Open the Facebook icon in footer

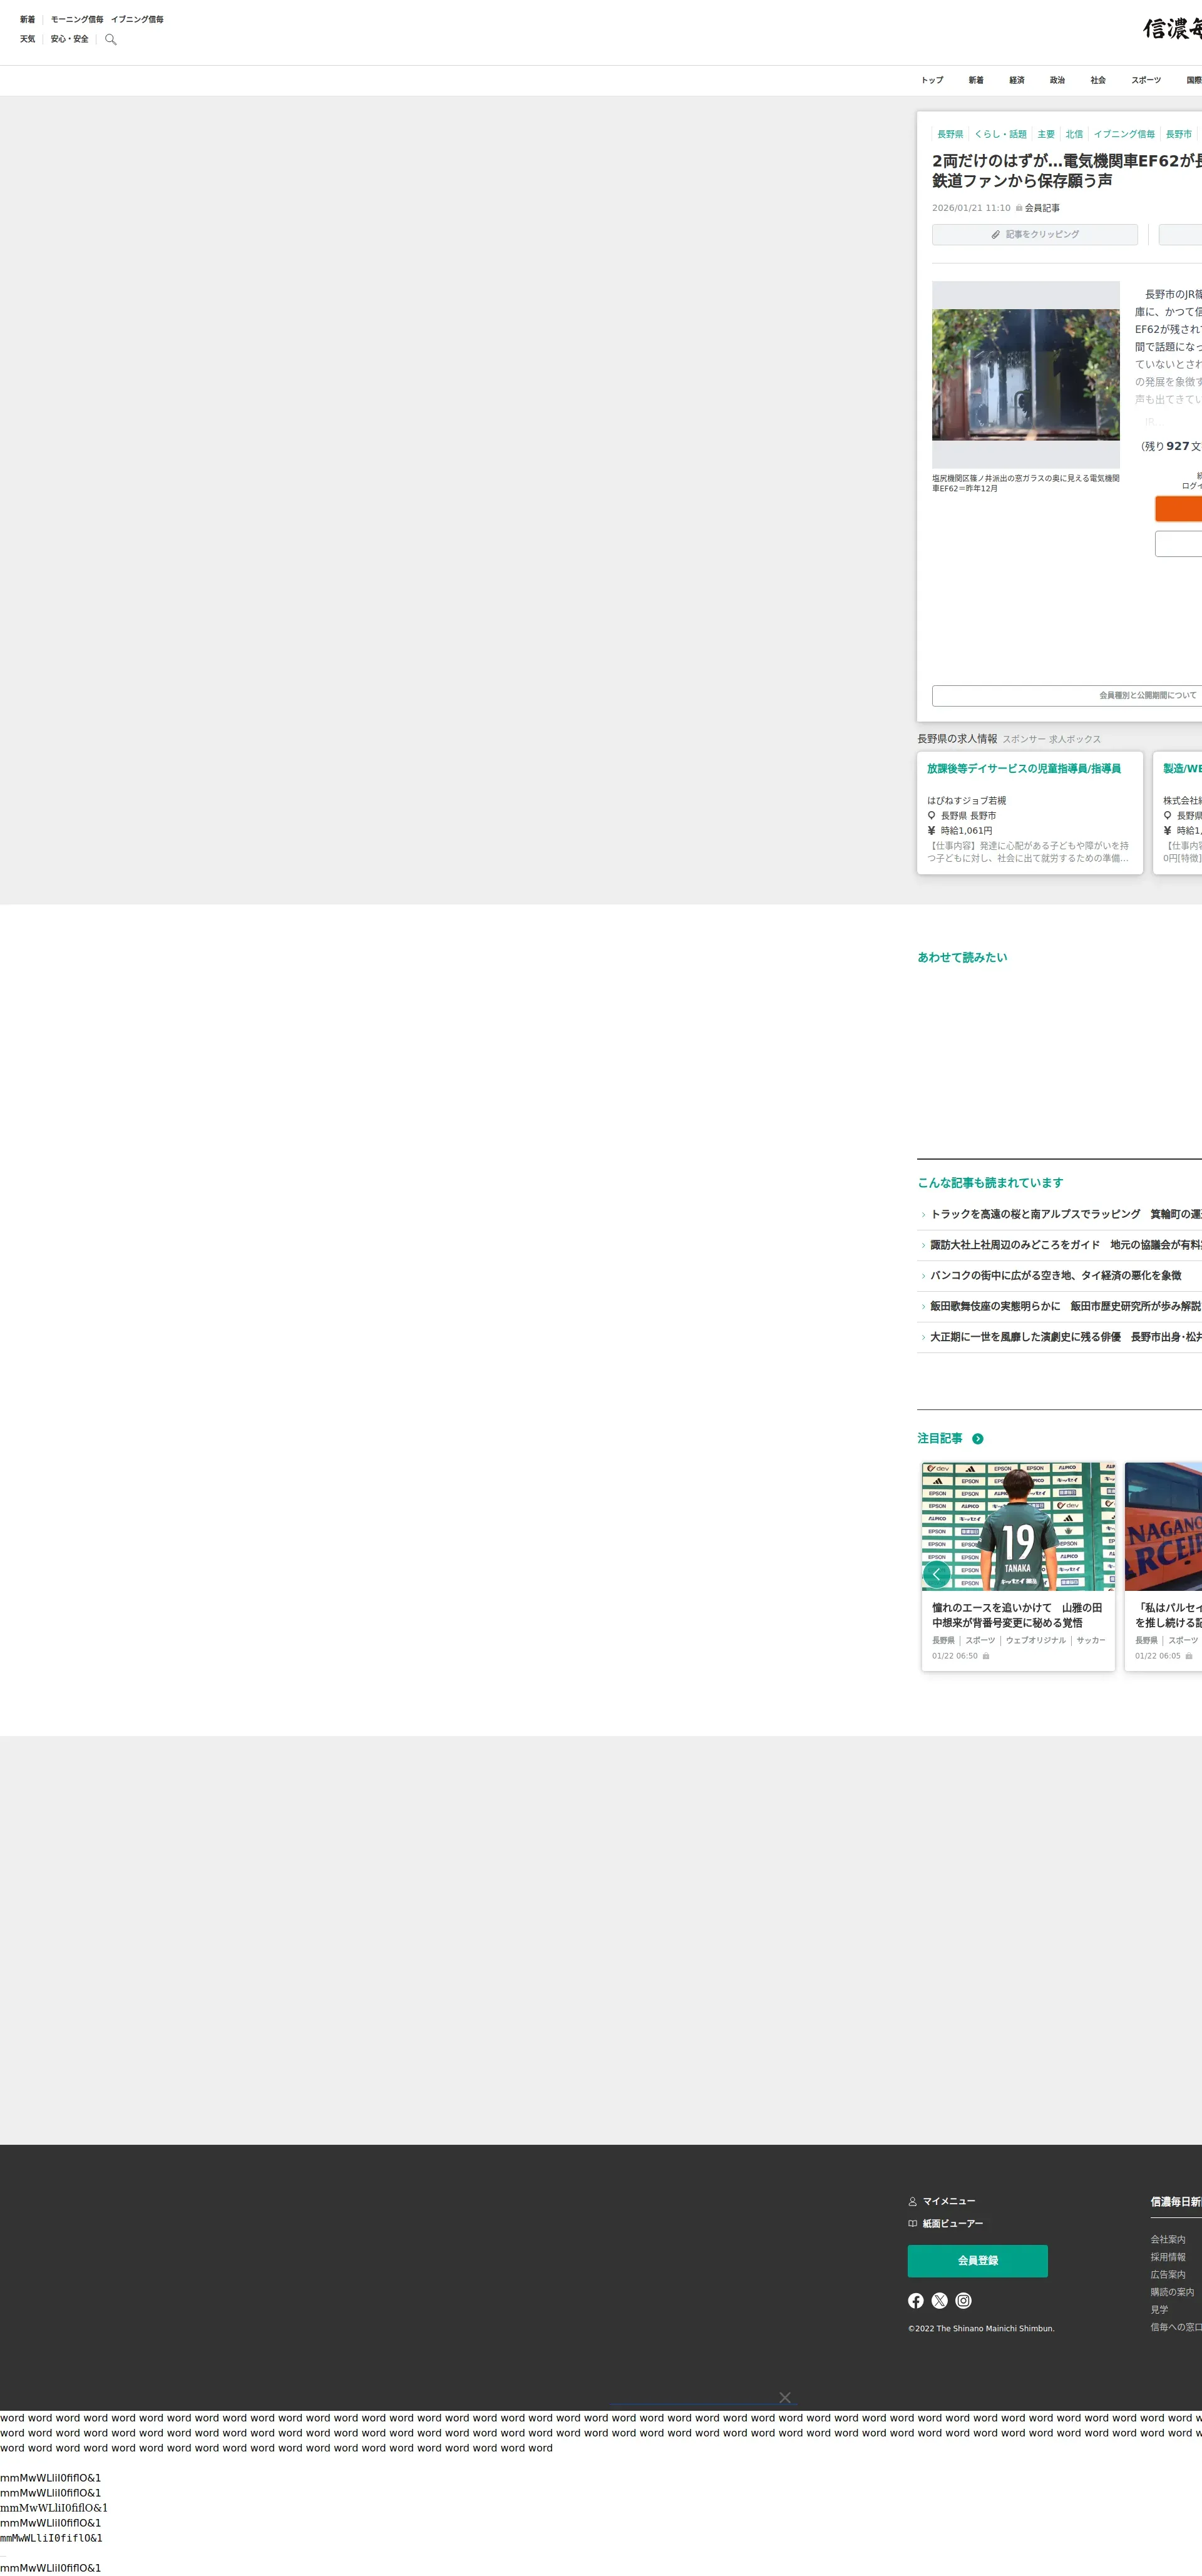(915, 2300)
